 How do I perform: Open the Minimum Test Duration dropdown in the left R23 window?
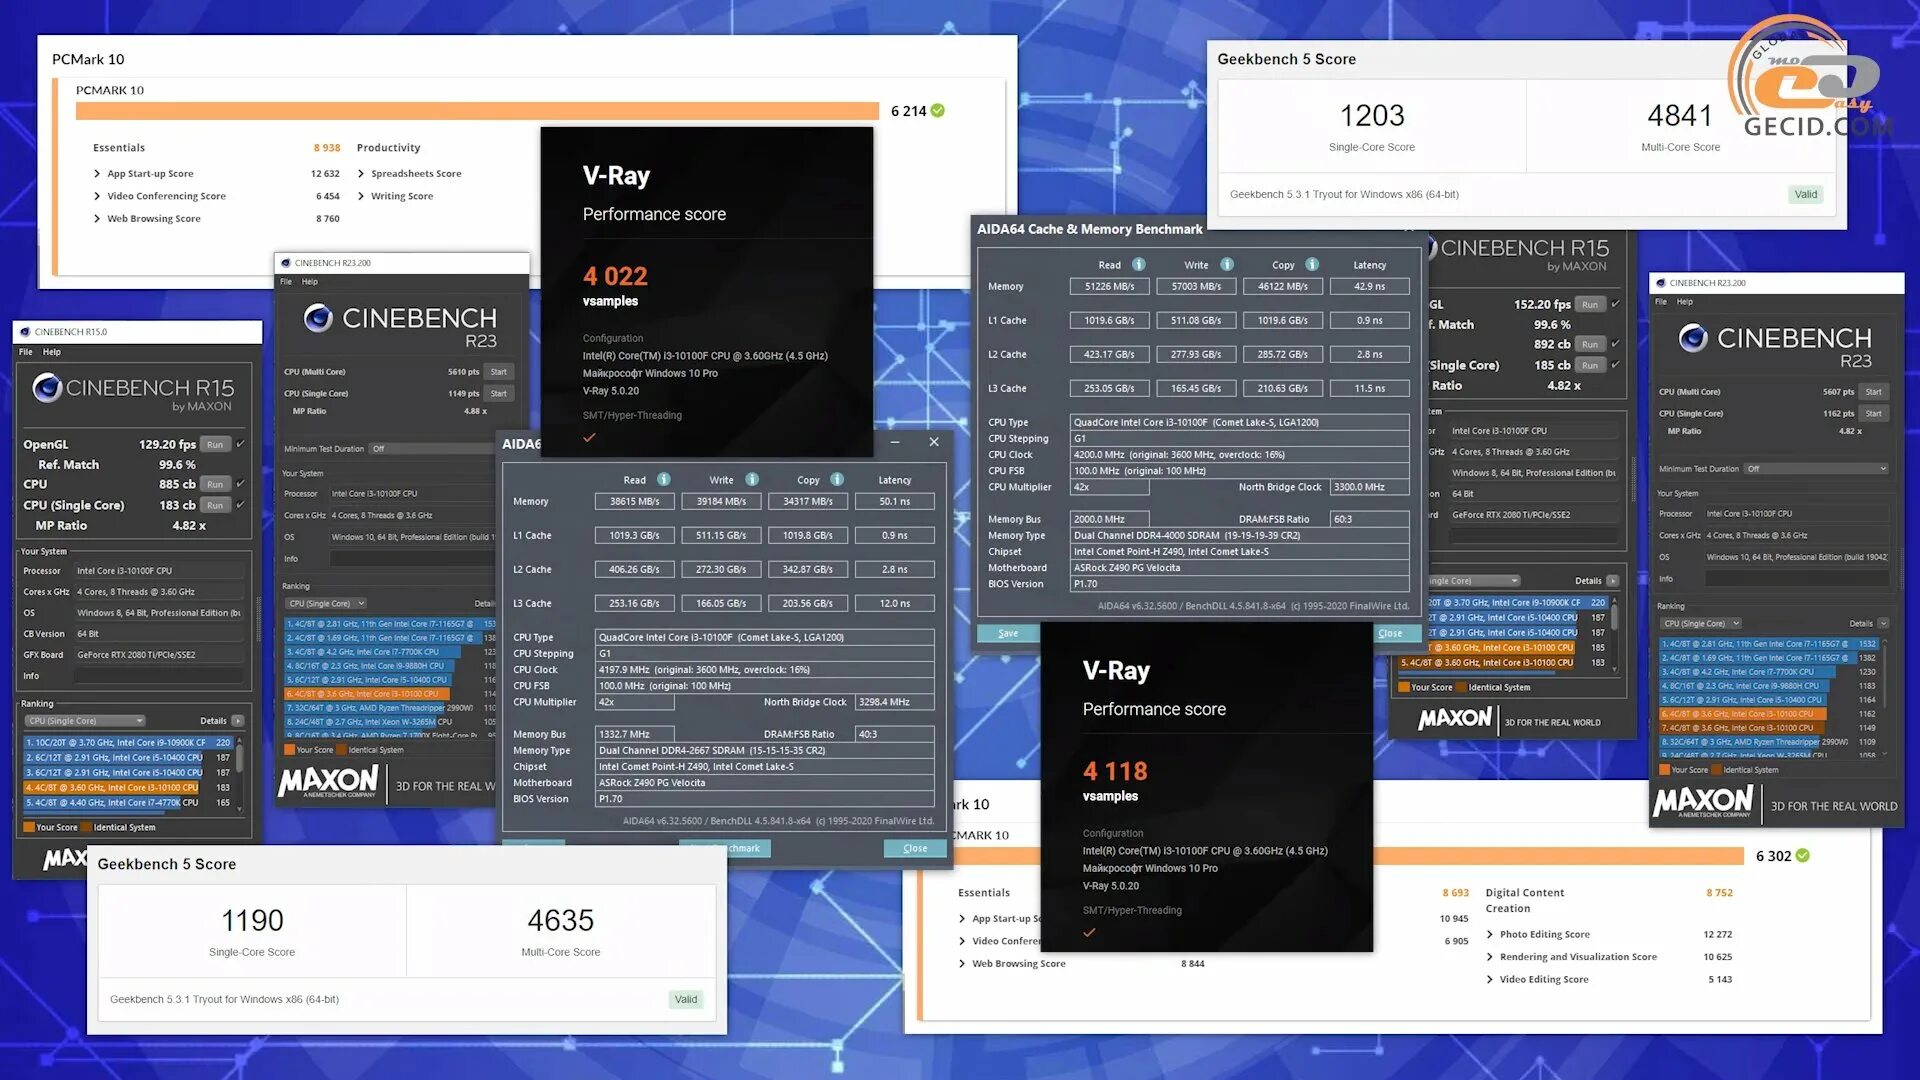(x=432, y=449)
